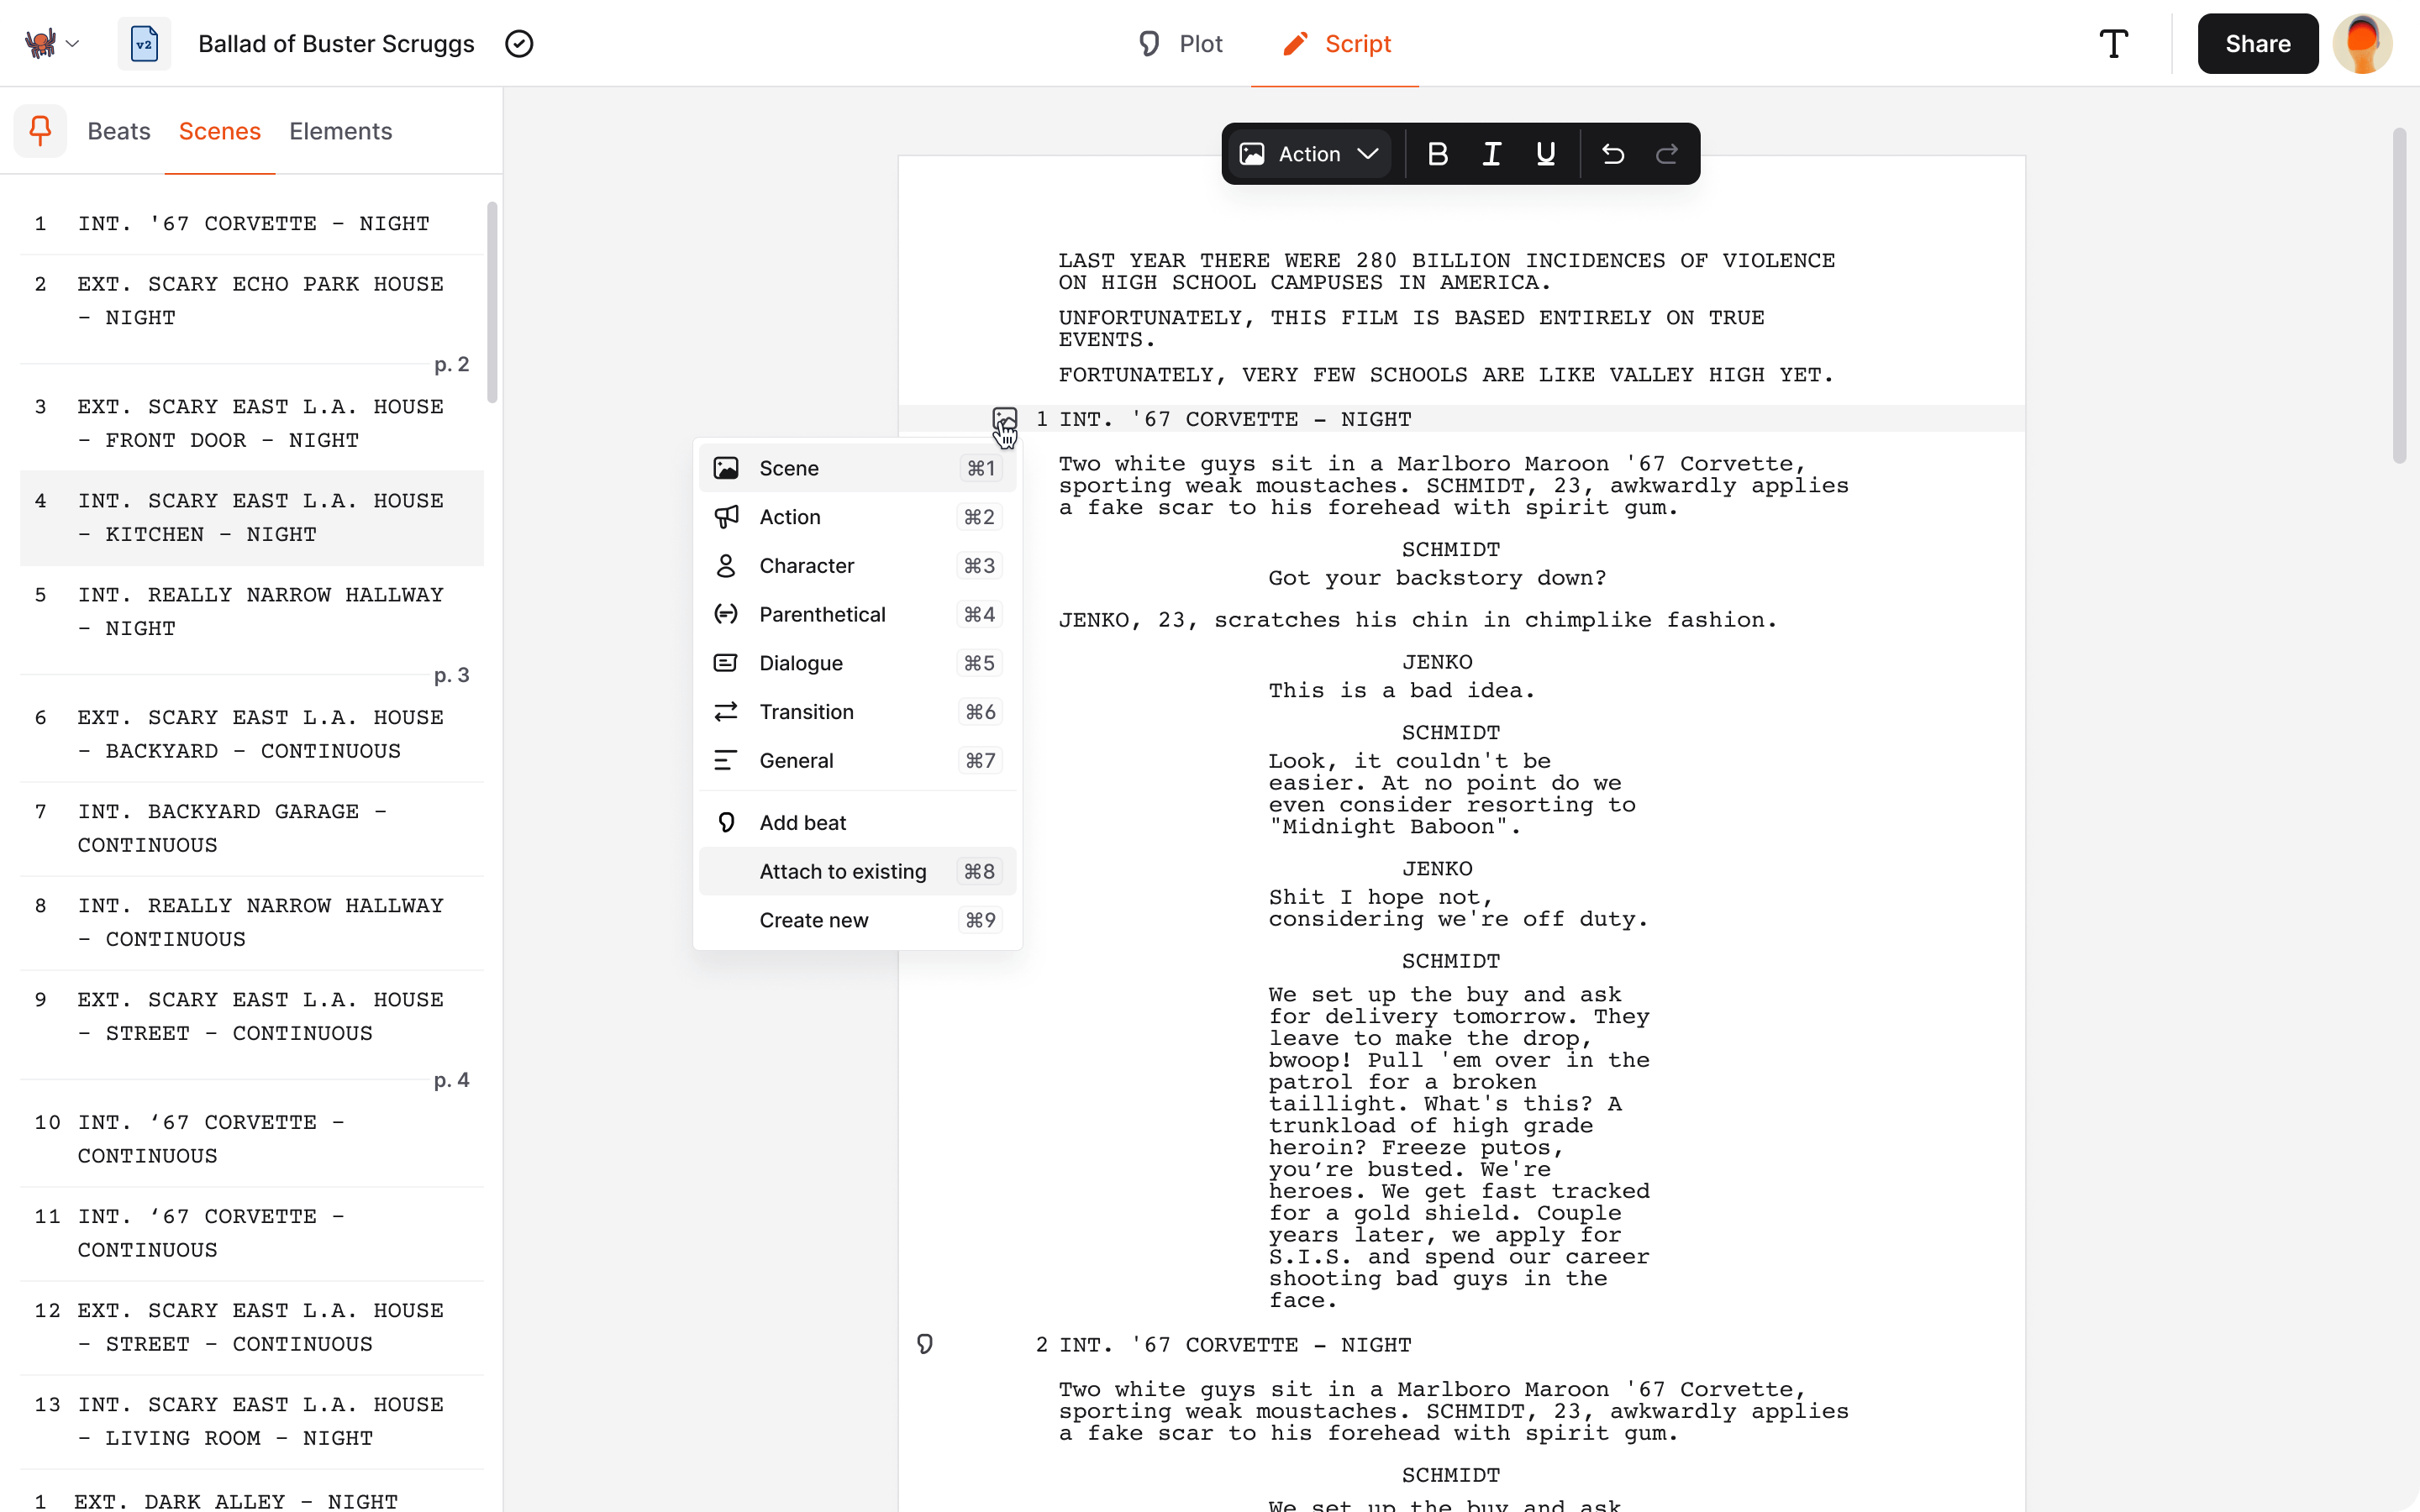Choose Action in the element menu

pos(857,517)
